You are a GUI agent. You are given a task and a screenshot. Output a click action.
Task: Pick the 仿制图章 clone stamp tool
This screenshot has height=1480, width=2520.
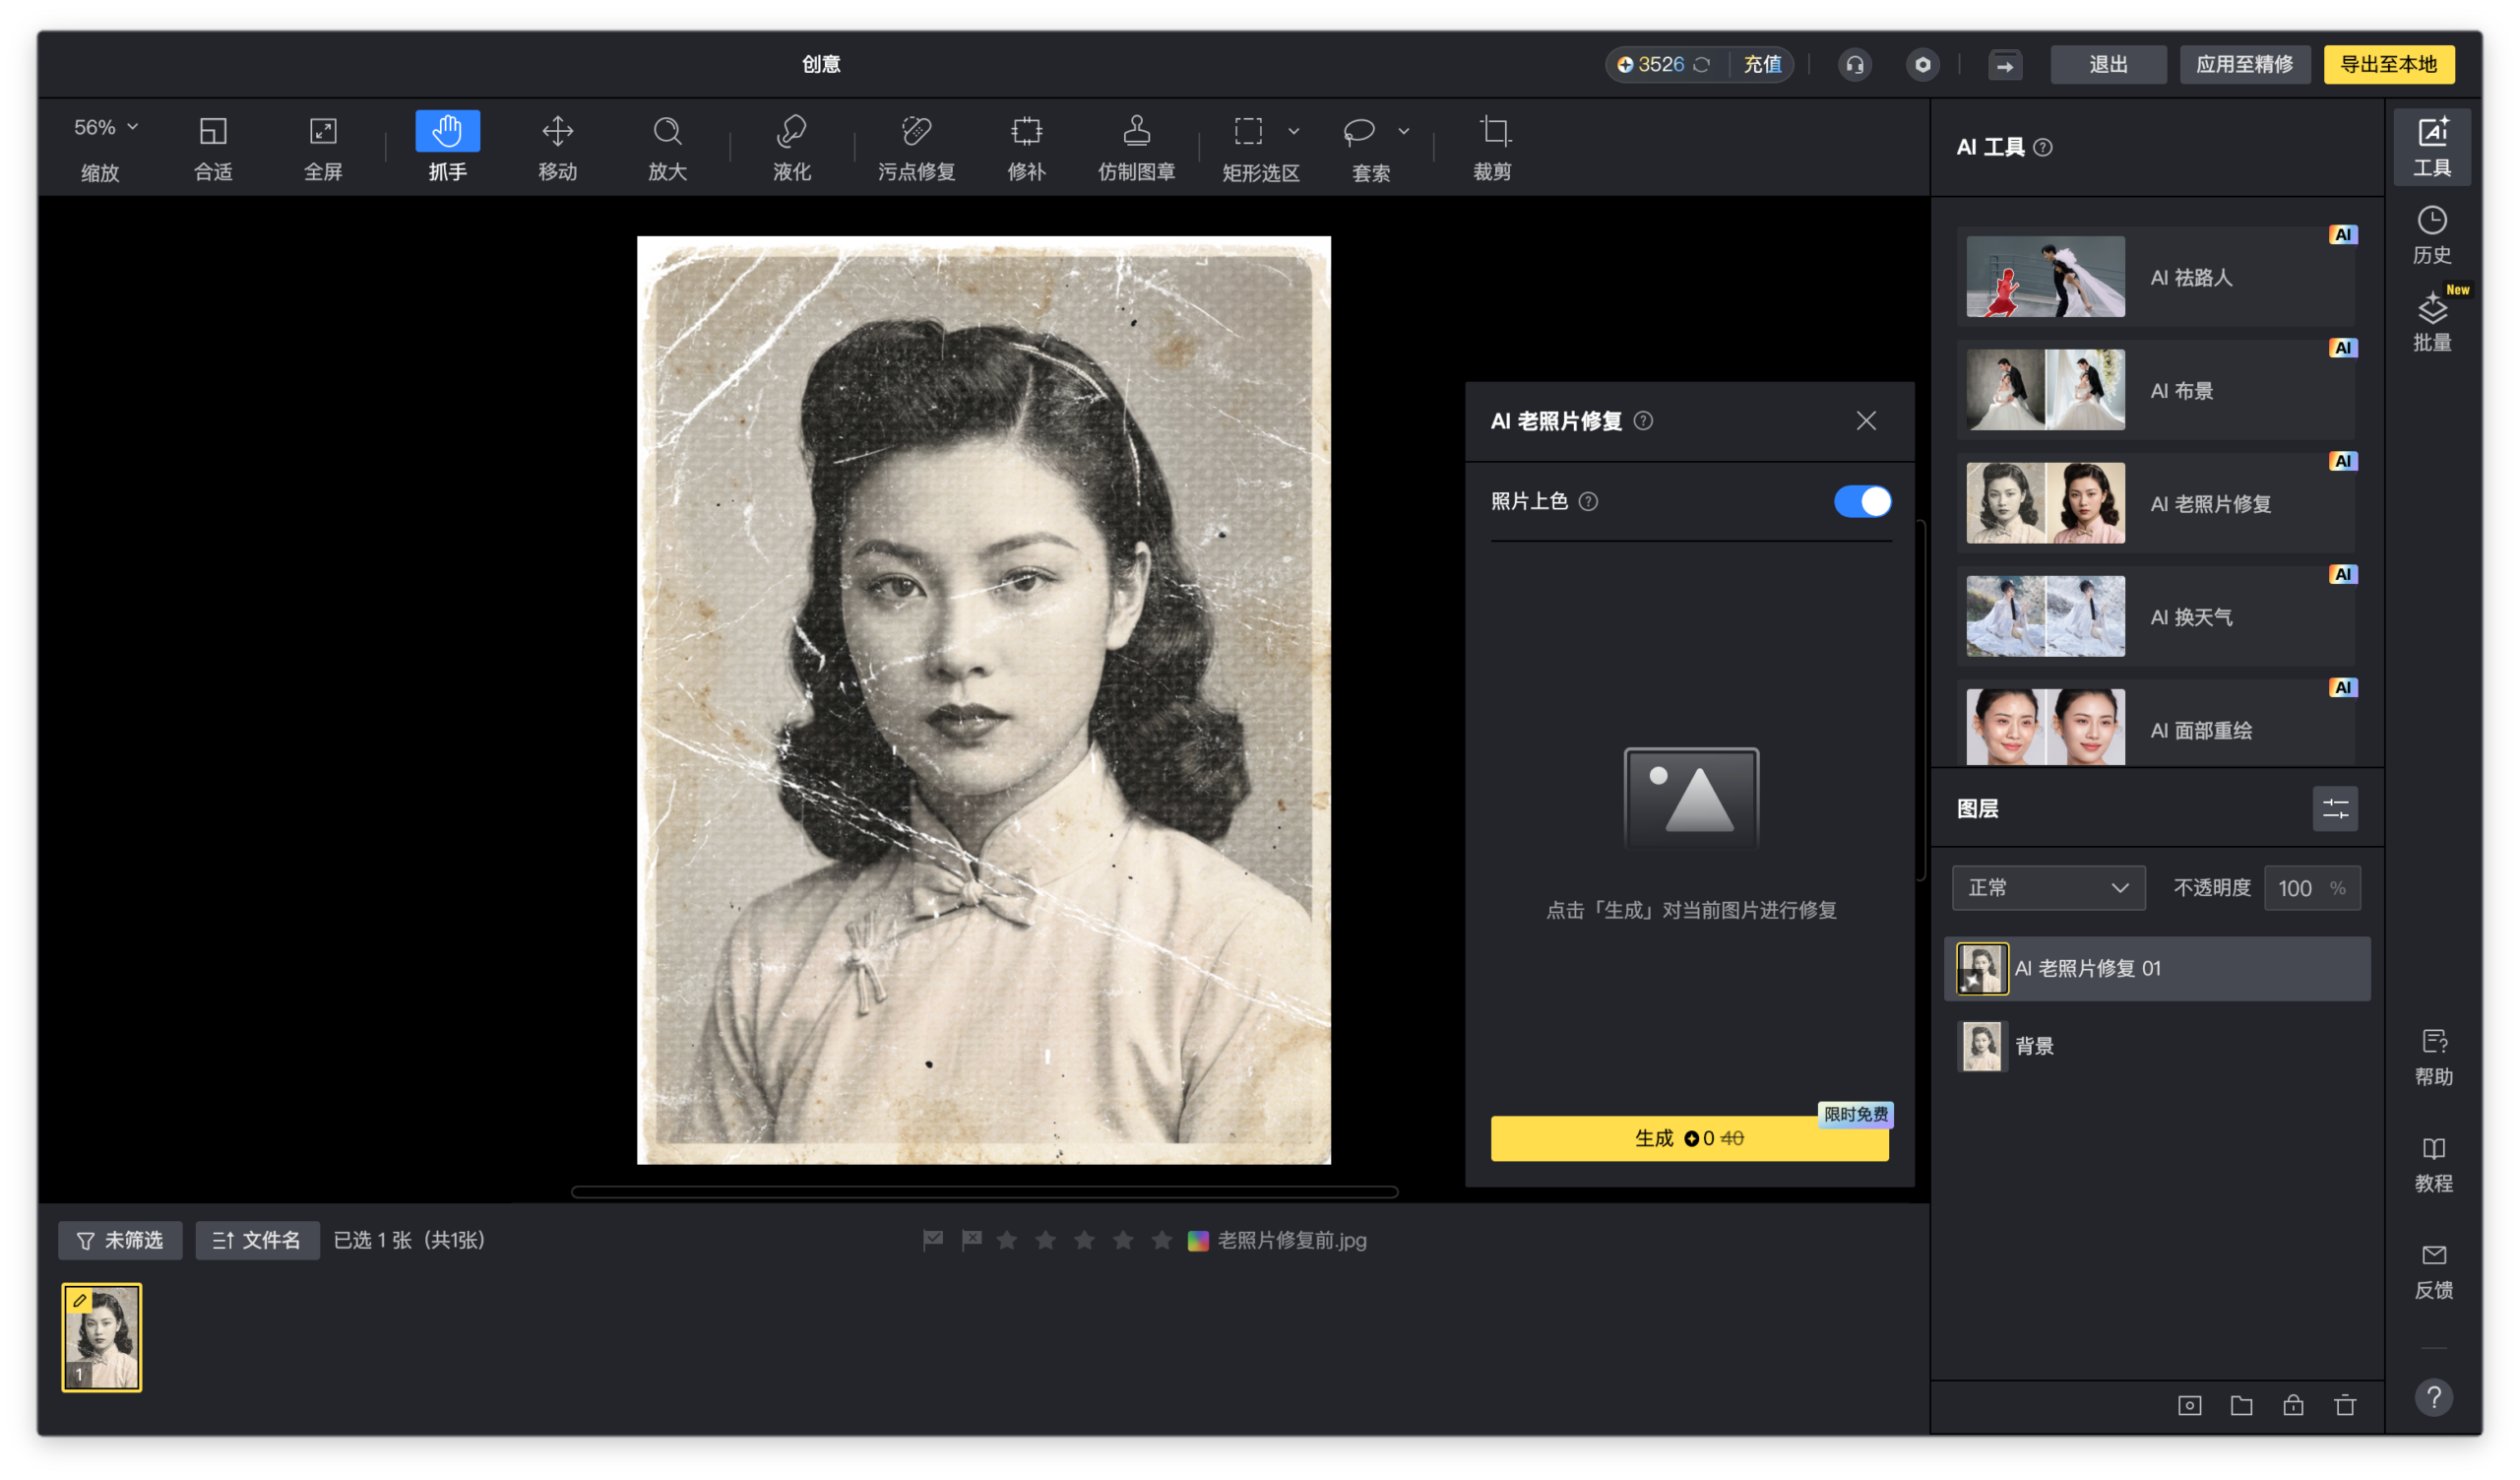tap(1136, 146)
